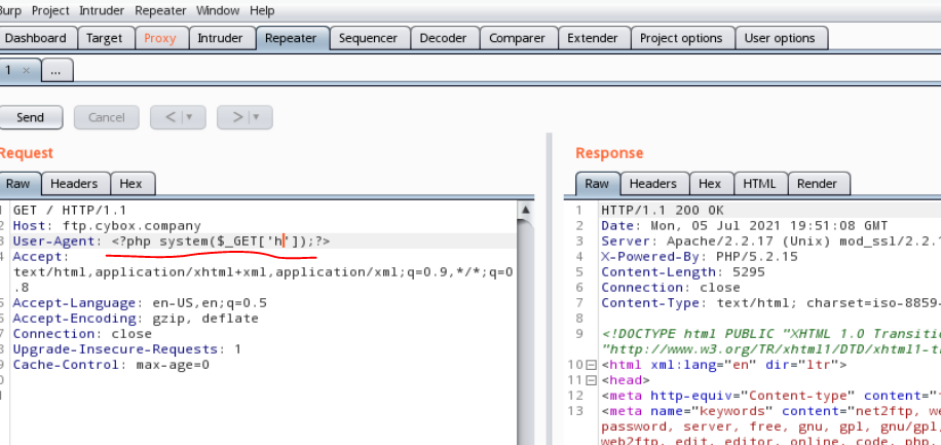941x445 pixels.
Task: Select the Request Hex tab
Action: point(131,184)
